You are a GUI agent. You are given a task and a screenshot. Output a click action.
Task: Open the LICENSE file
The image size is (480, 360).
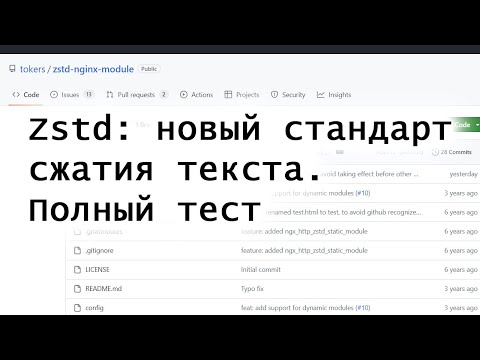(x=97, y=270)
